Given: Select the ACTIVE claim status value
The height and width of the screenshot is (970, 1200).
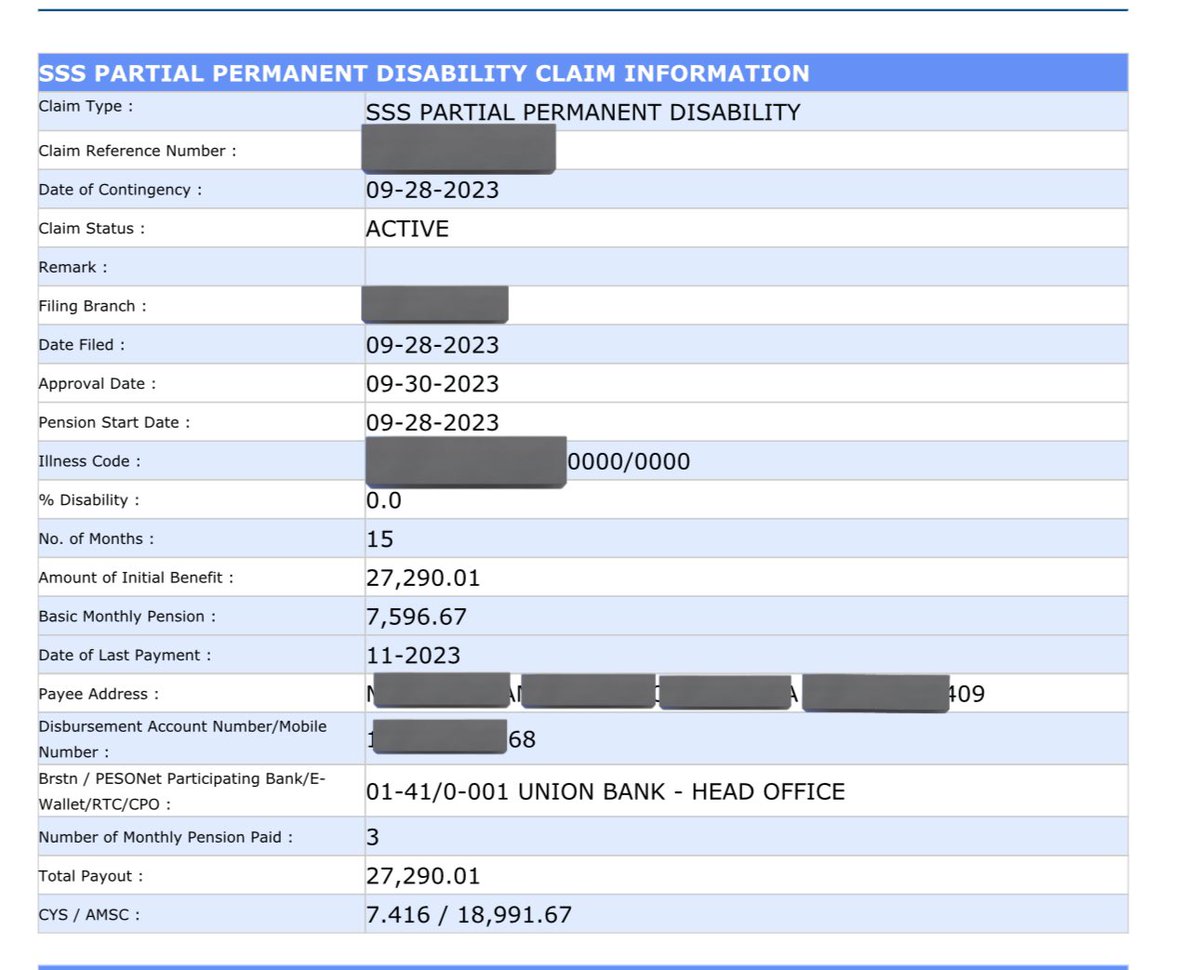Looking at the screenshot, I should (407, 229).
